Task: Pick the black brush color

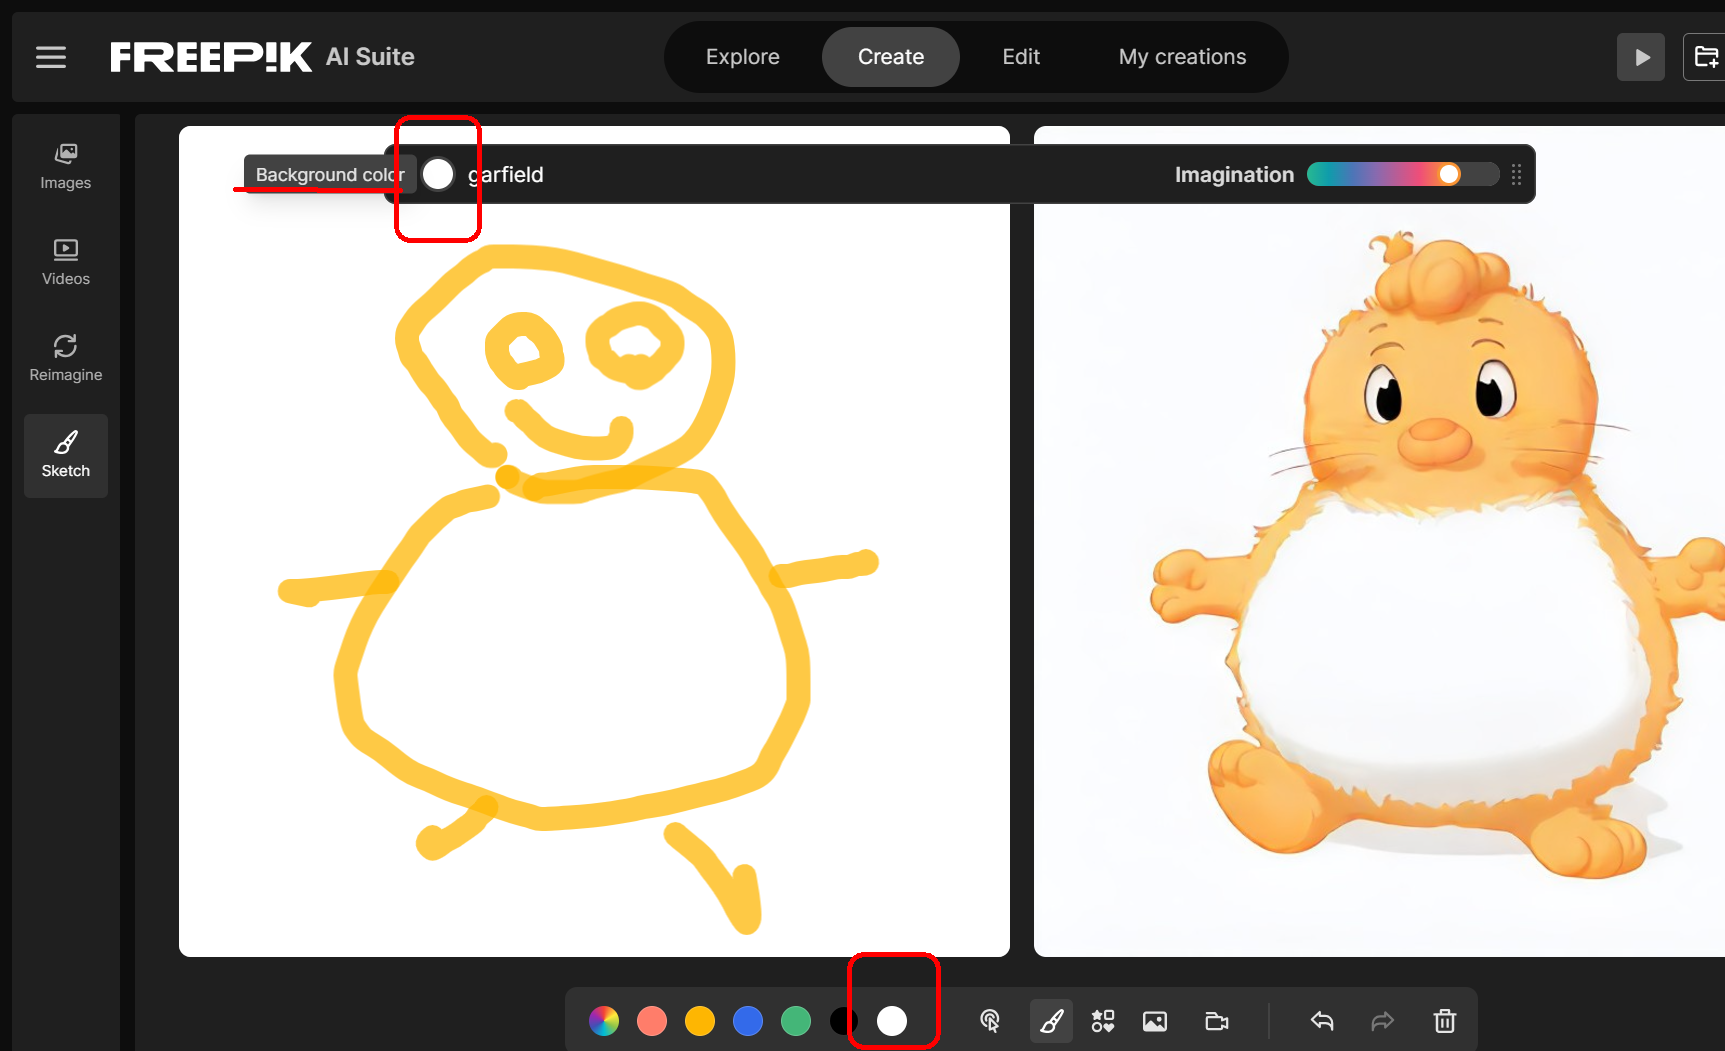Action: [x=843, y=1021]
